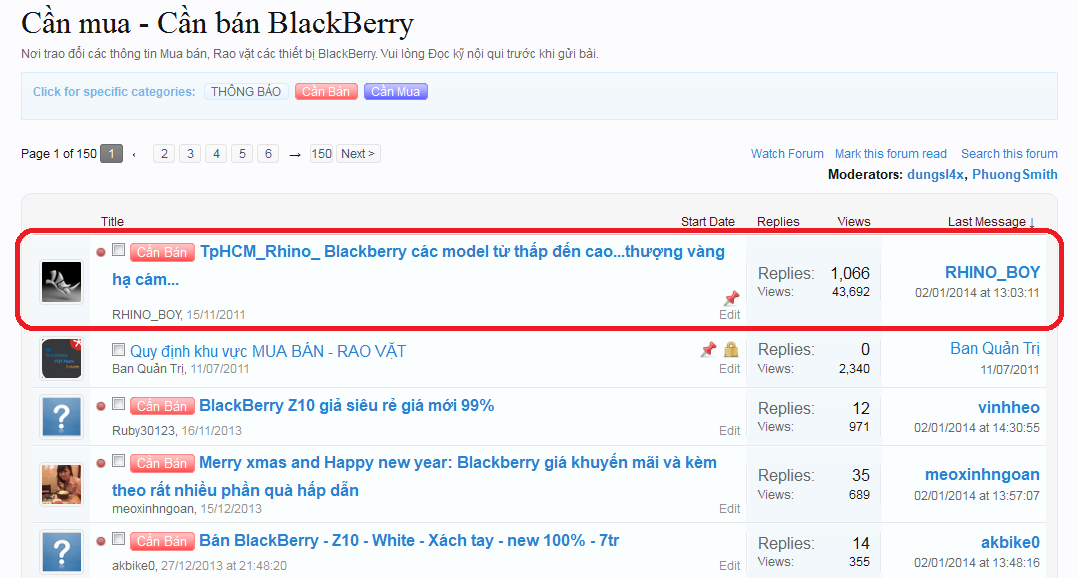Filter by Cần Mua category
Viewport: 1077px width, 578px height.
pos(396,91)
